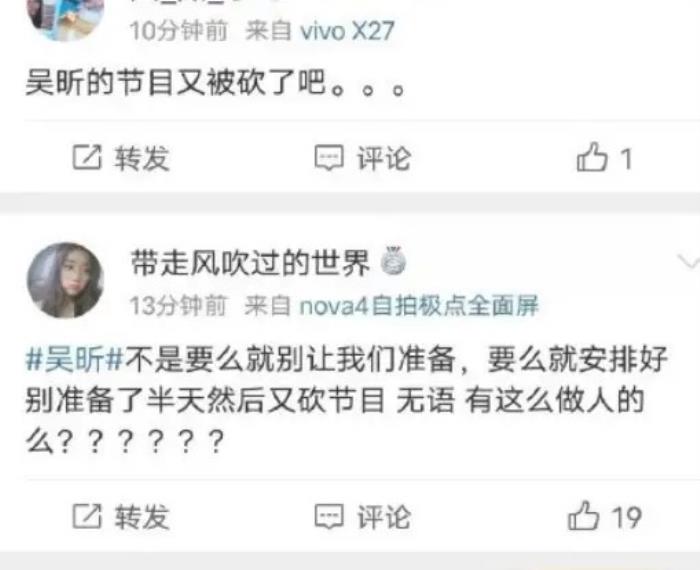Open post body starting with 不是要么就别让我们准备
The height and width of the screenshot is (570, 700).
pyautogui.click(x=347, y=400)
